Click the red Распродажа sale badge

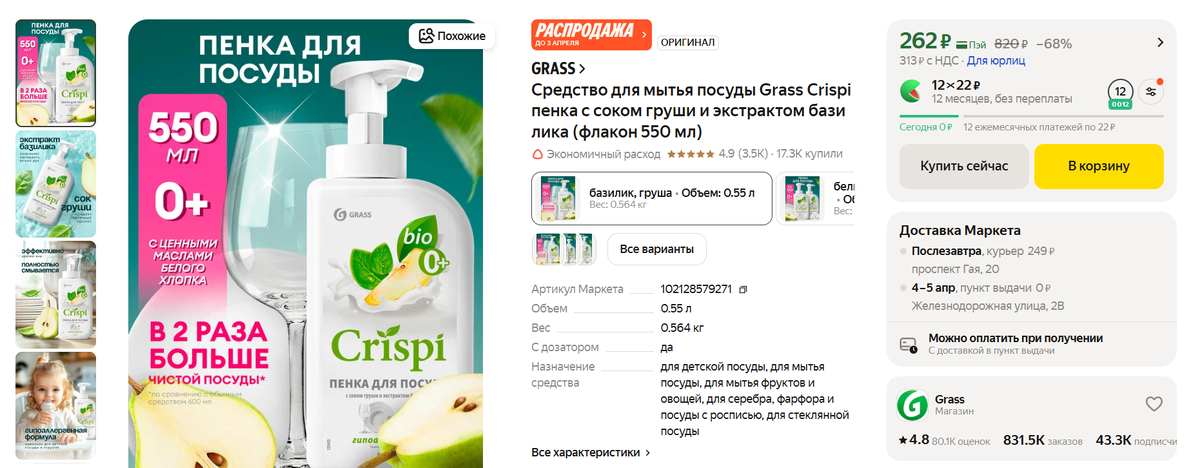click(591, 35)
